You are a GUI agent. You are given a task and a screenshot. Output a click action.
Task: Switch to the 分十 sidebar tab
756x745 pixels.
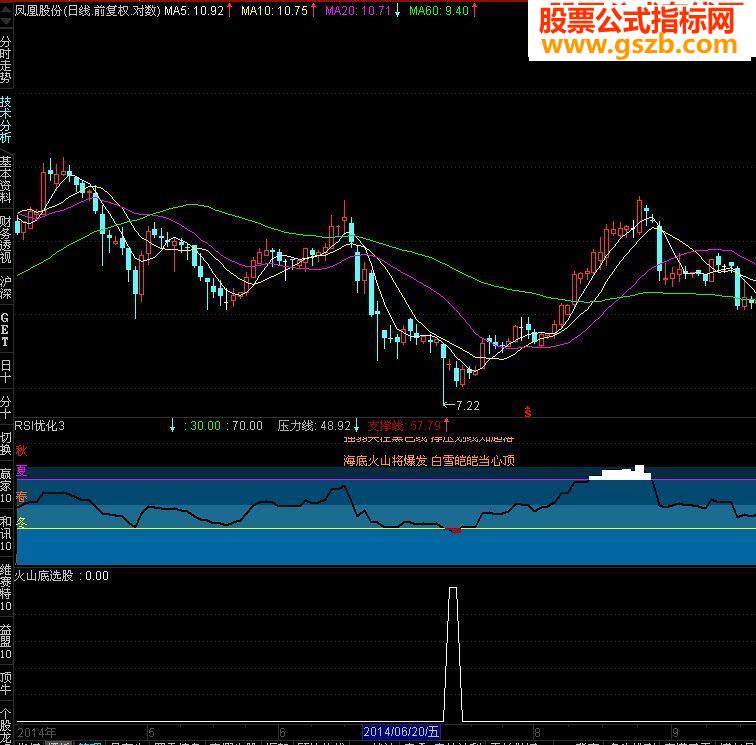click(5, 408)
